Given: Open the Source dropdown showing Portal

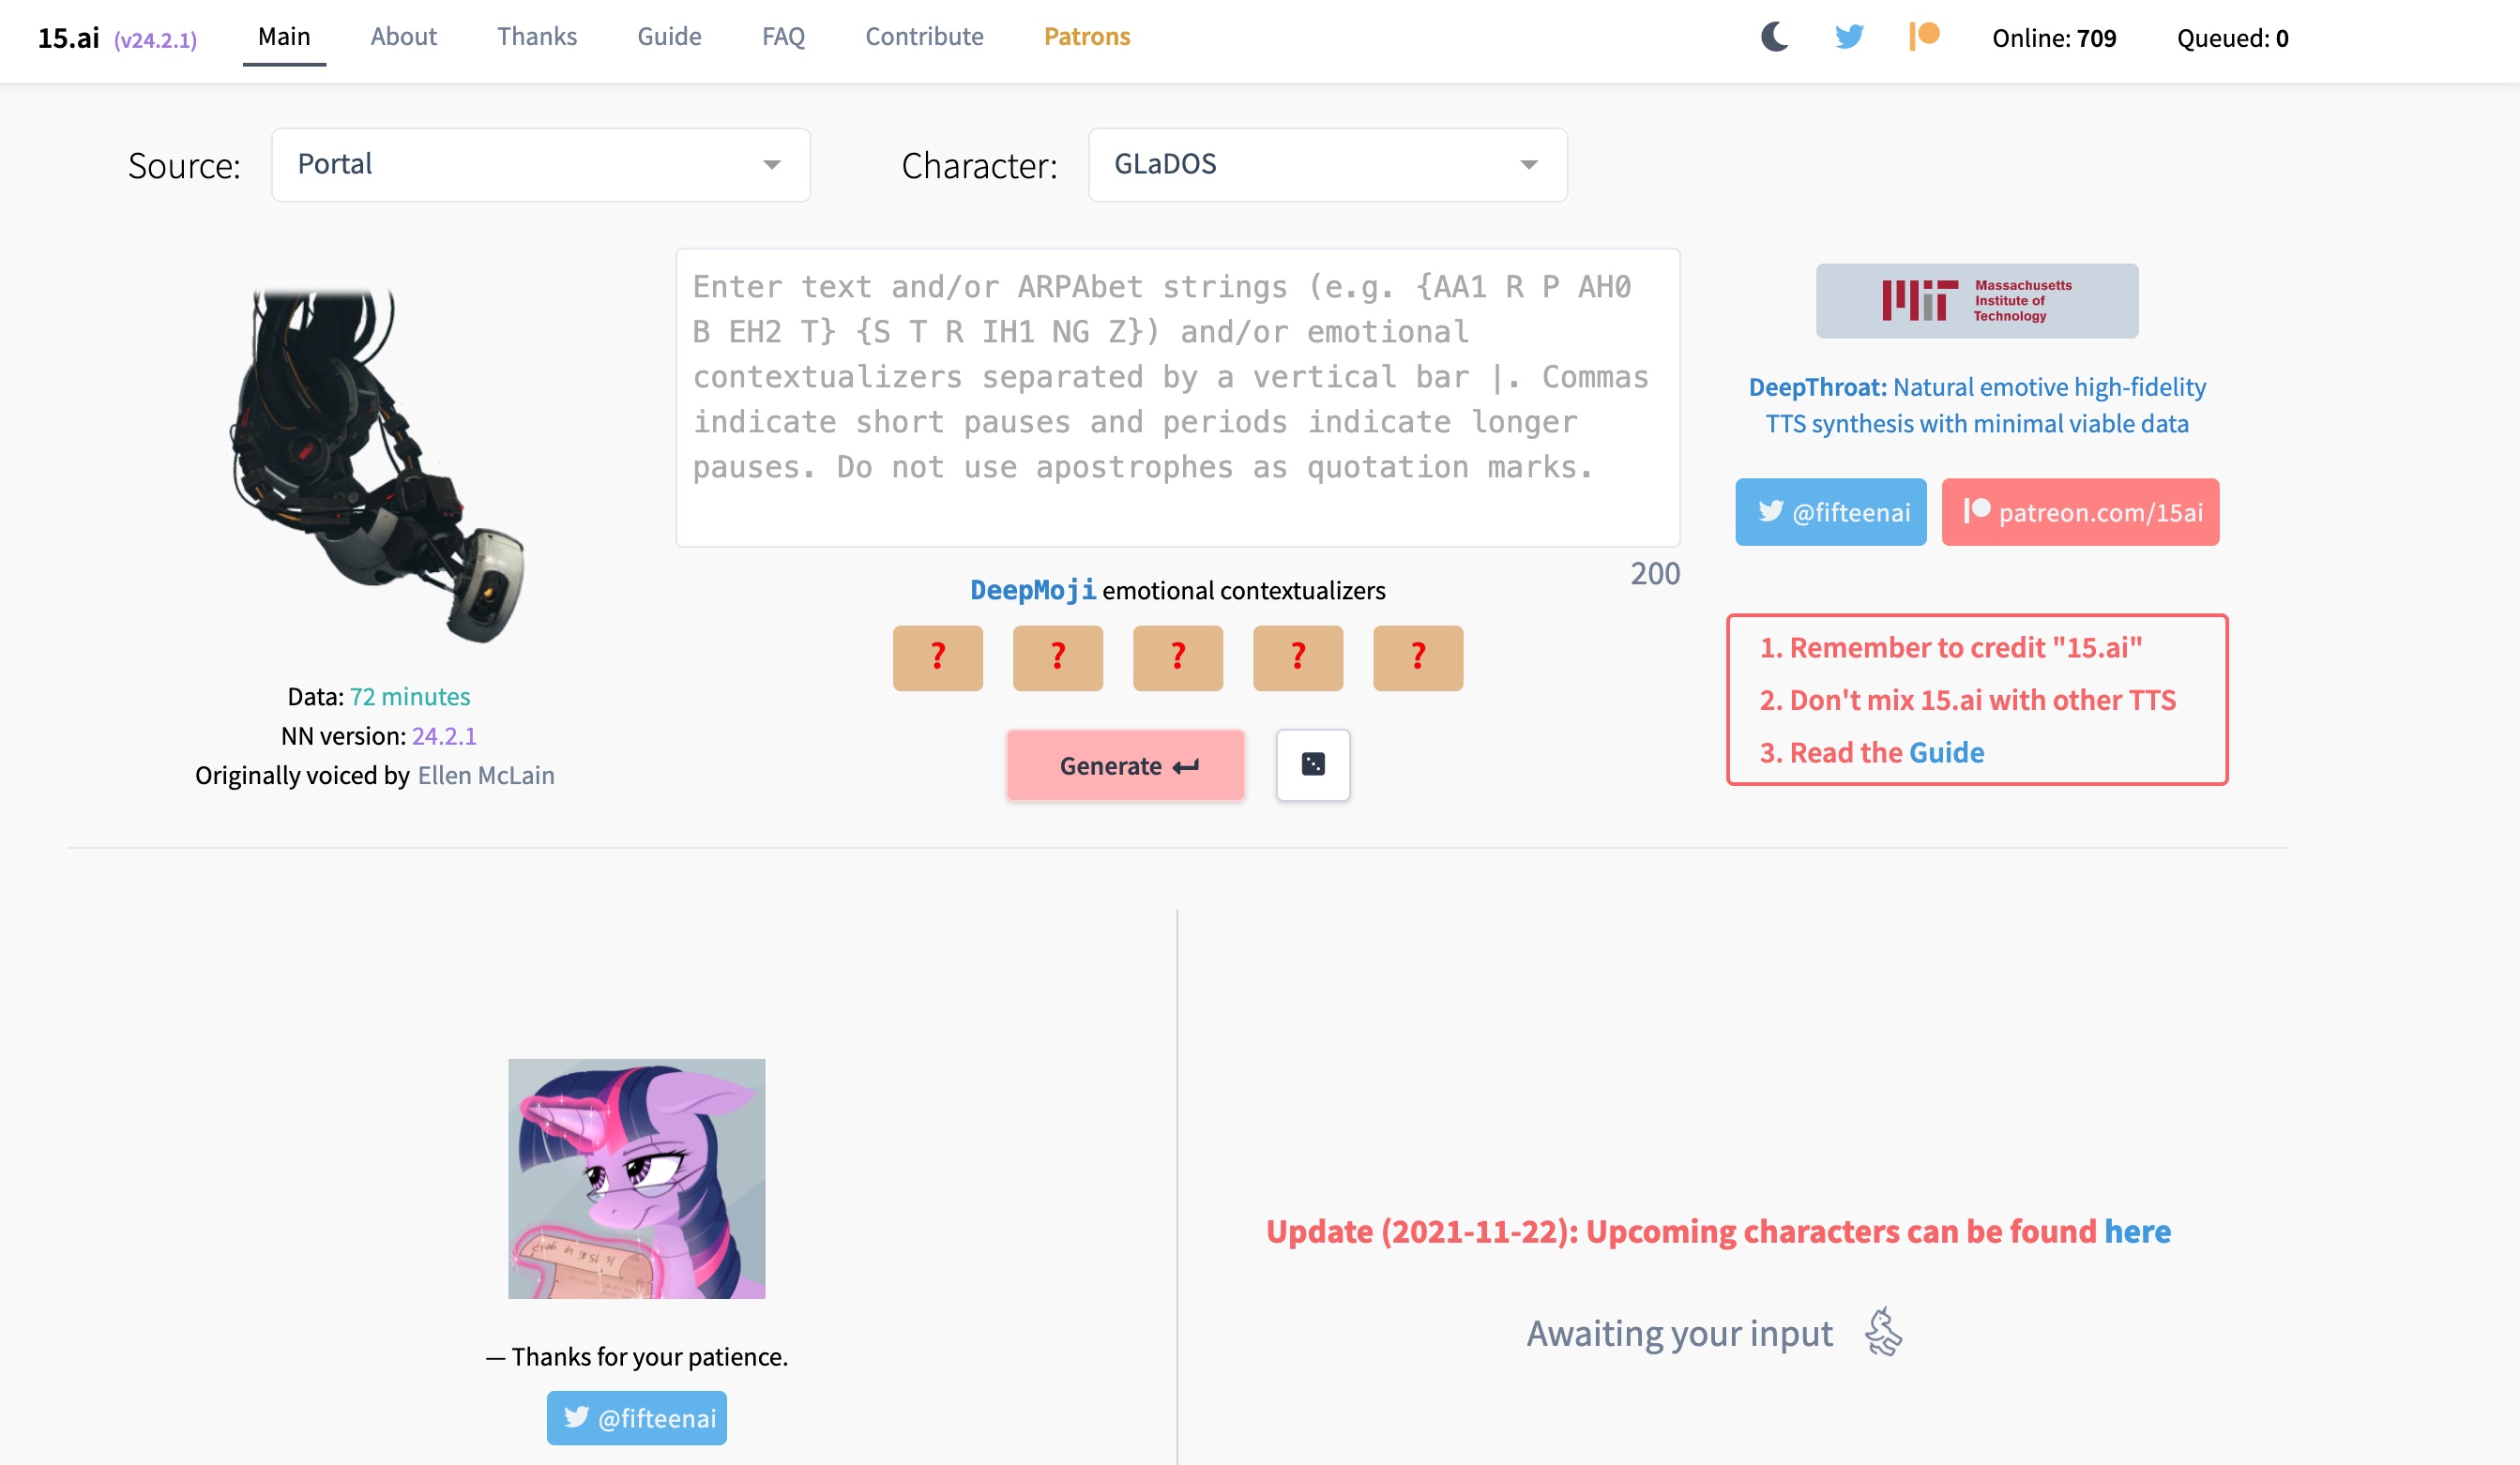Looking at the screenshot, I should pos(540,165).
